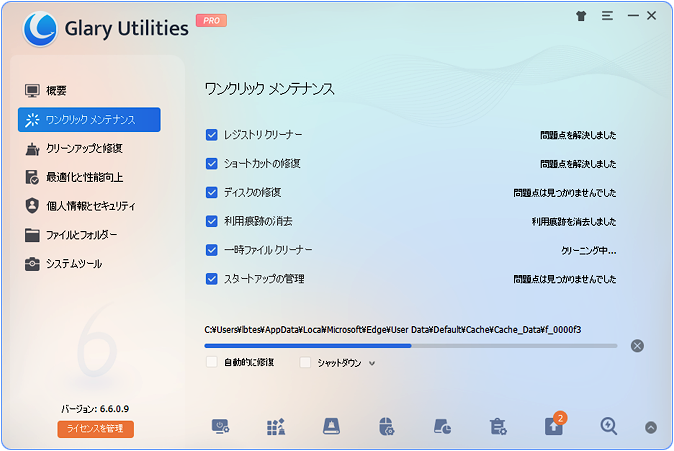Click ディスクの修復 問題点は見つかりませんでした status

click(x=564, y=193)
